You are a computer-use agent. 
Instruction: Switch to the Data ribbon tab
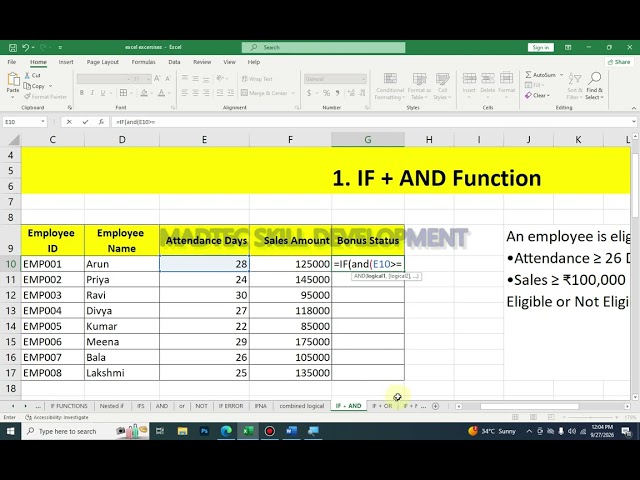click(x=174, y=62)
